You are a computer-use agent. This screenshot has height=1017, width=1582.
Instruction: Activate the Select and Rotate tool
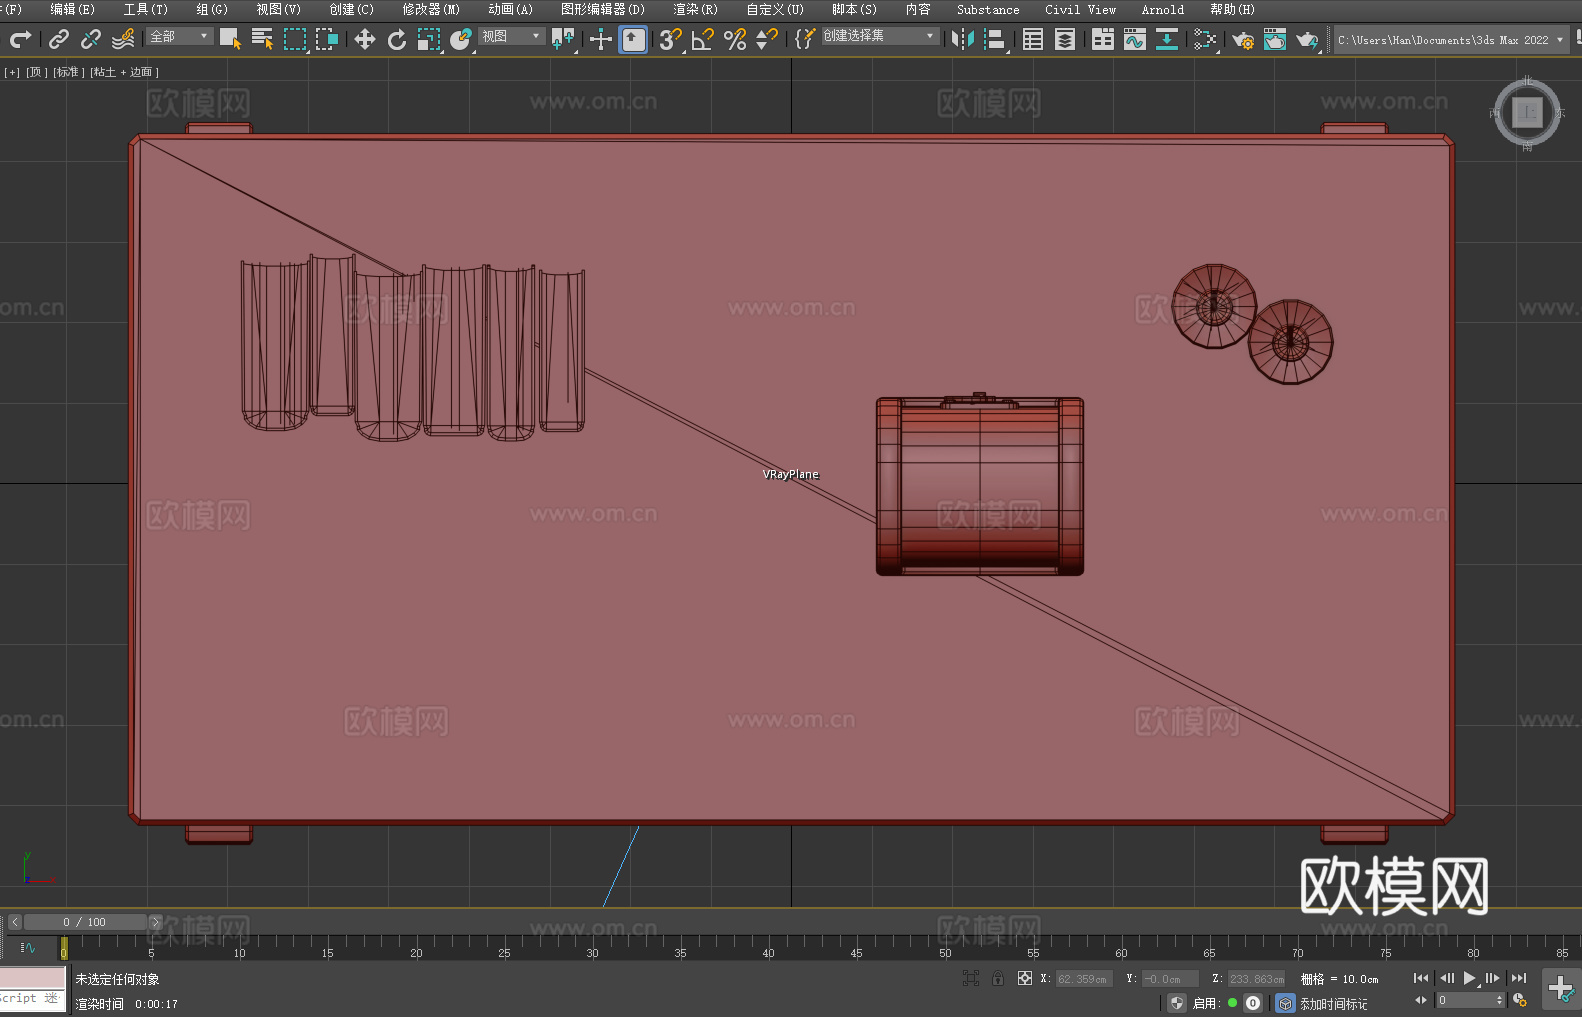tap(397, 39)
